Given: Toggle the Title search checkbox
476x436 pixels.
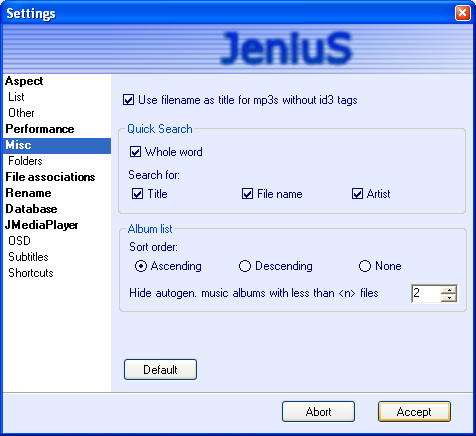Looking at the screenshot, I should [137, 194].
